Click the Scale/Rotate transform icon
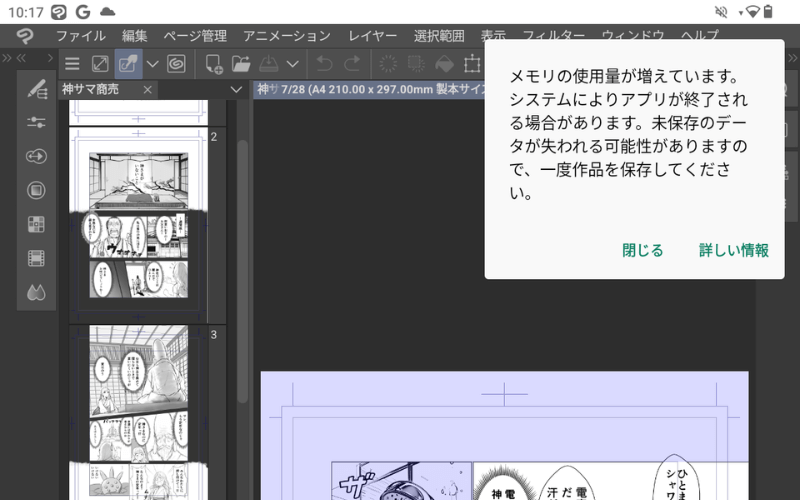 pyautogui.click(x=472, y=64)
